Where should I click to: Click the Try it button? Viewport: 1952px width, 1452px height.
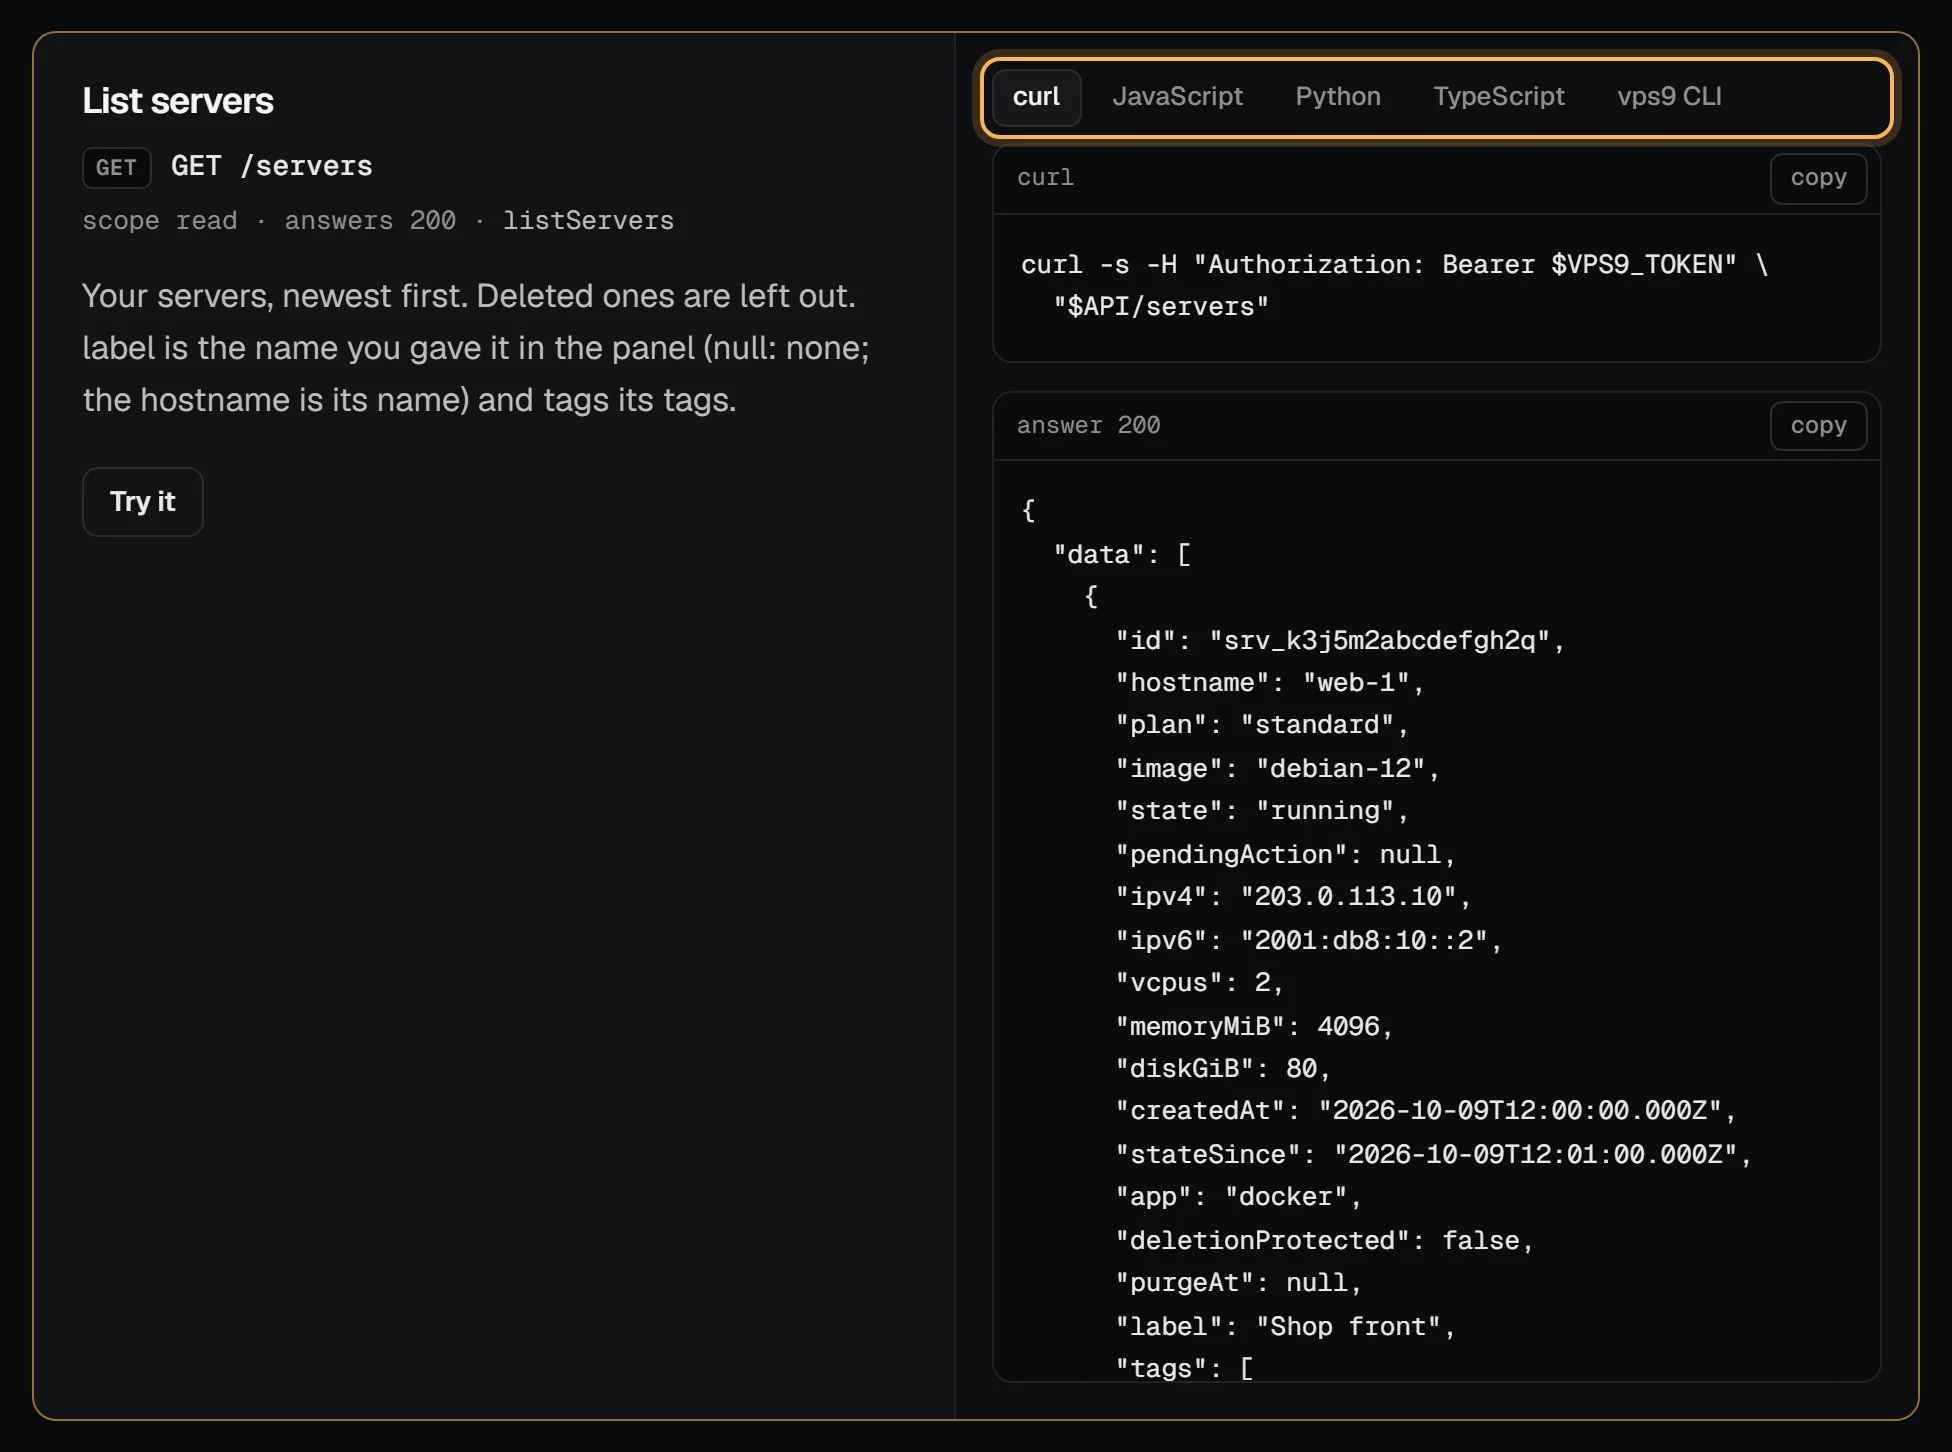(143, 502)
